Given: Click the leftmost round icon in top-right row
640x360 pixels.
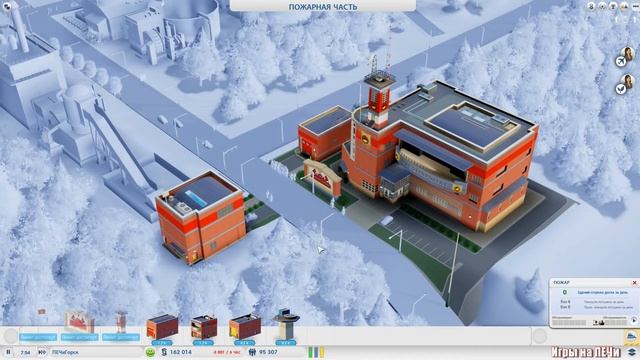Looking at the screenshot, I should tap(591, 7).
